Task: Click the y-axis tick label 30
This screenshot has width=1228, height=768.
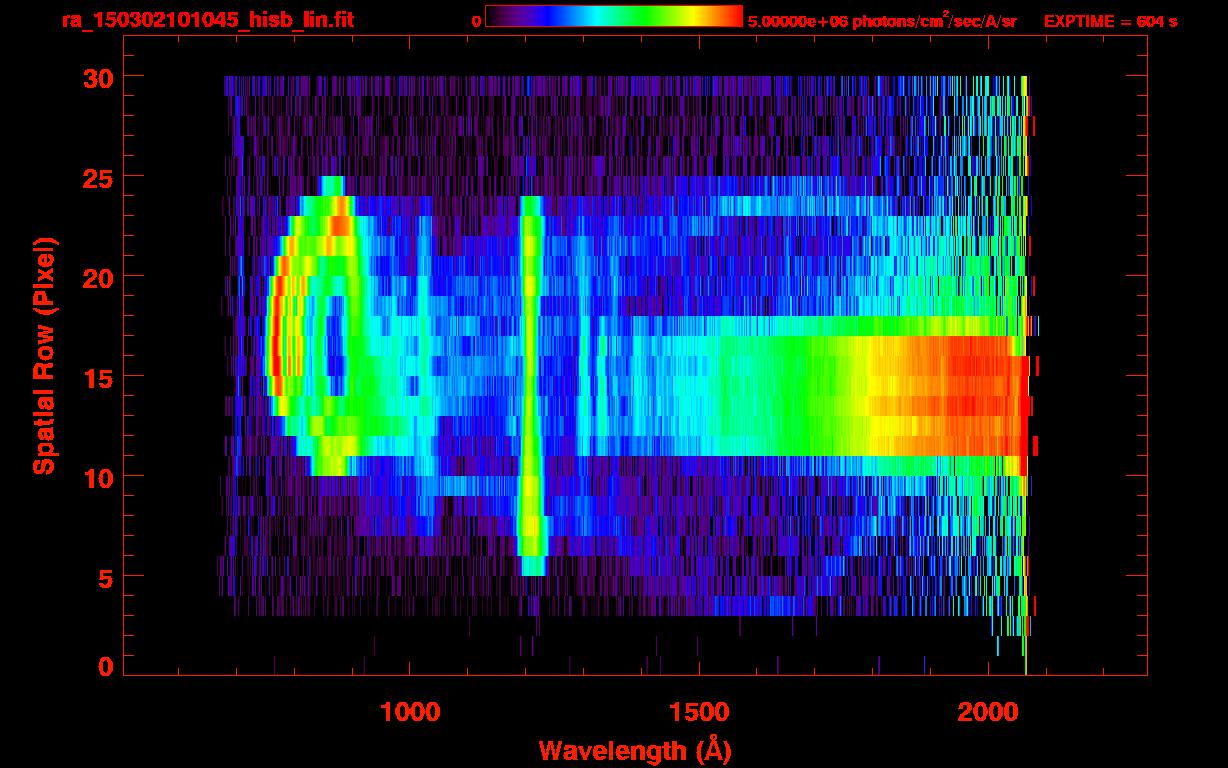Action: (97, 77)
